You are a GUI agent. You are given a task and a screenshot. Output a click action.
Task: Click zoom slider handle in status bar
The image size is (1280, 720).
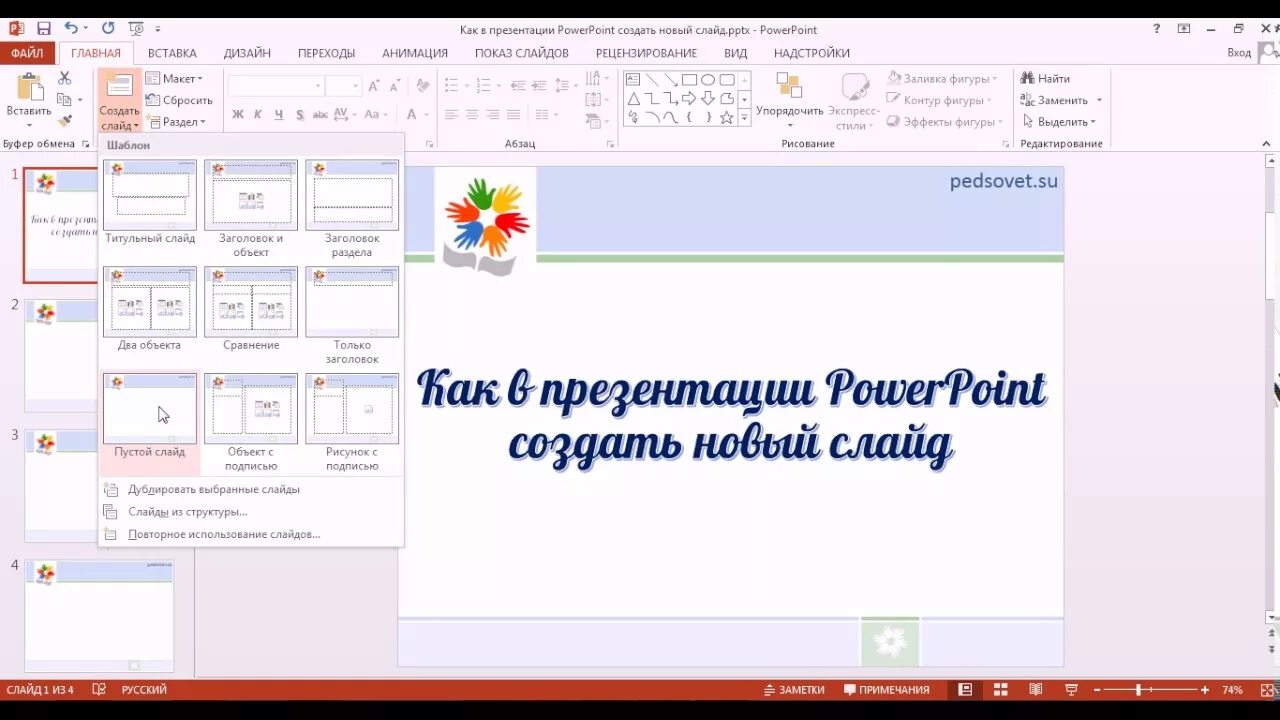click(x=1138, y=690)
